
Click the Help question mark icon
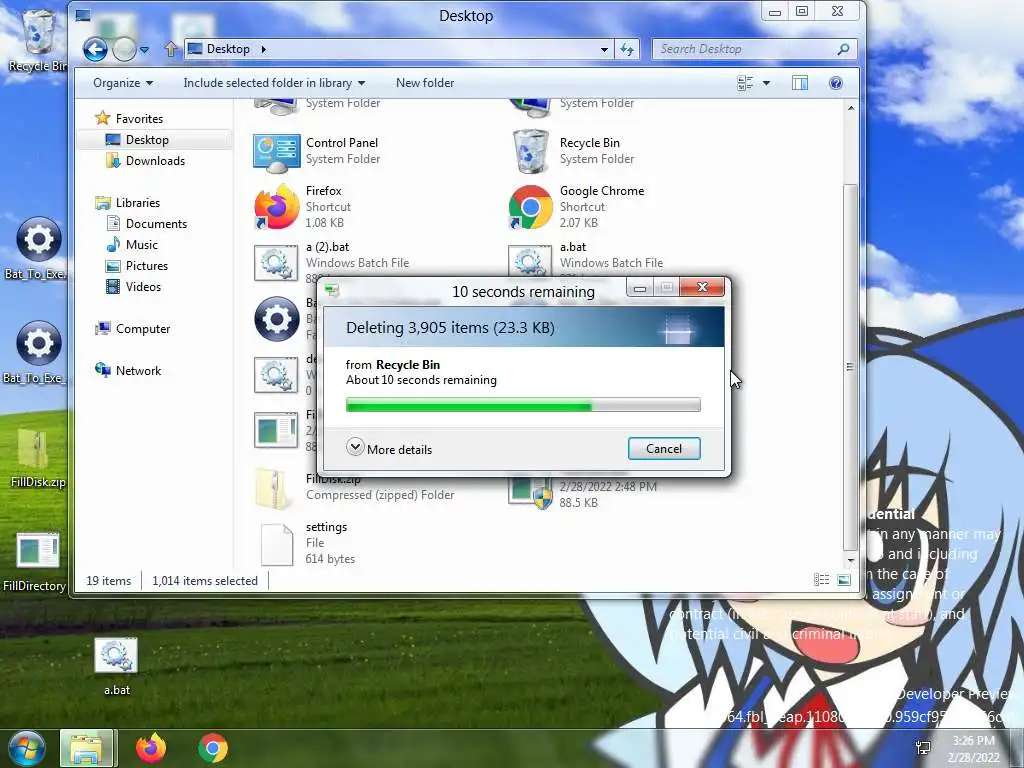(835, 83)
